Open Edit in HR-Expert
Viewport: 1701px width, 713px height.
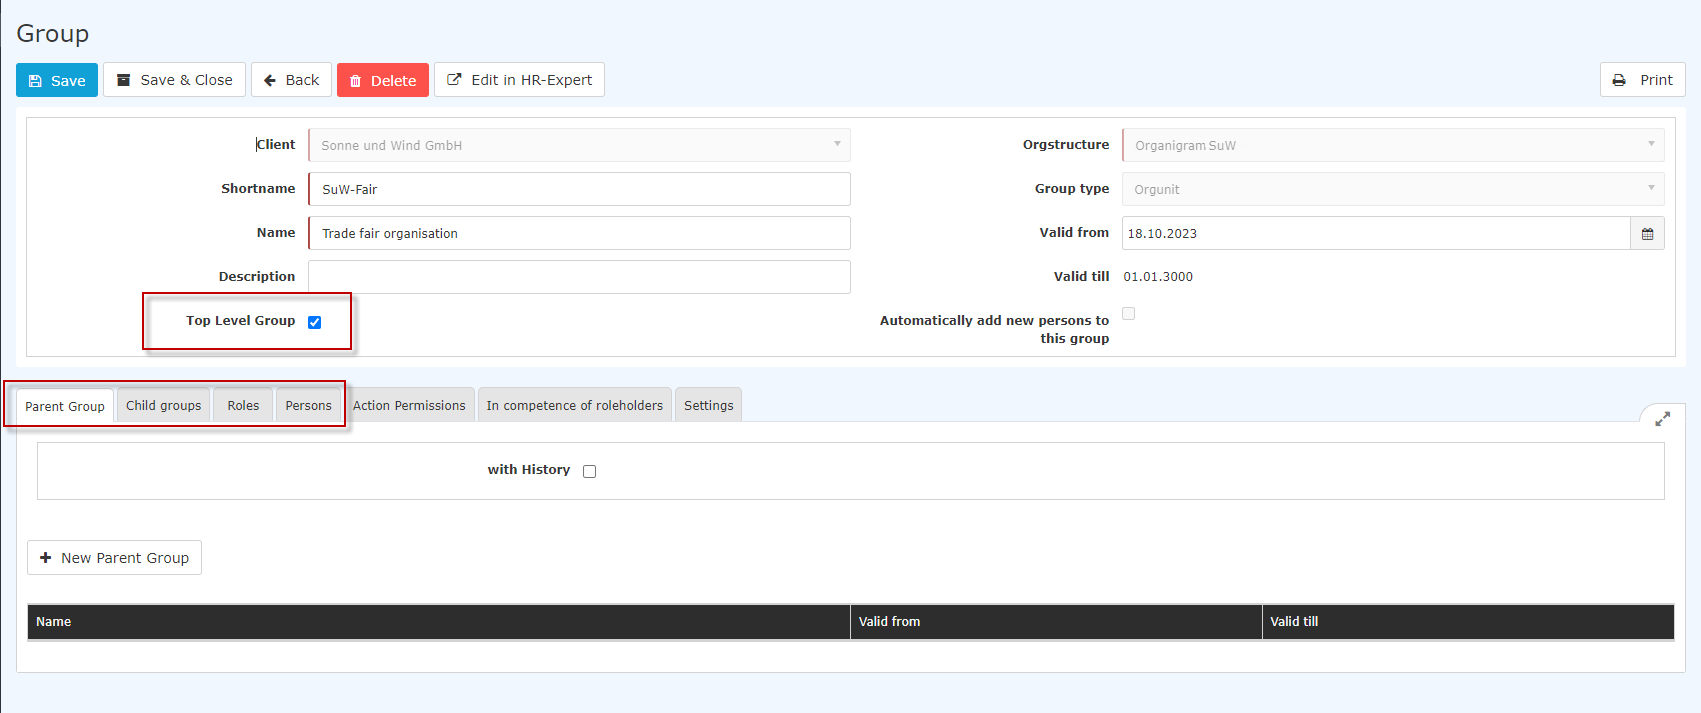(x=519, y=80)
